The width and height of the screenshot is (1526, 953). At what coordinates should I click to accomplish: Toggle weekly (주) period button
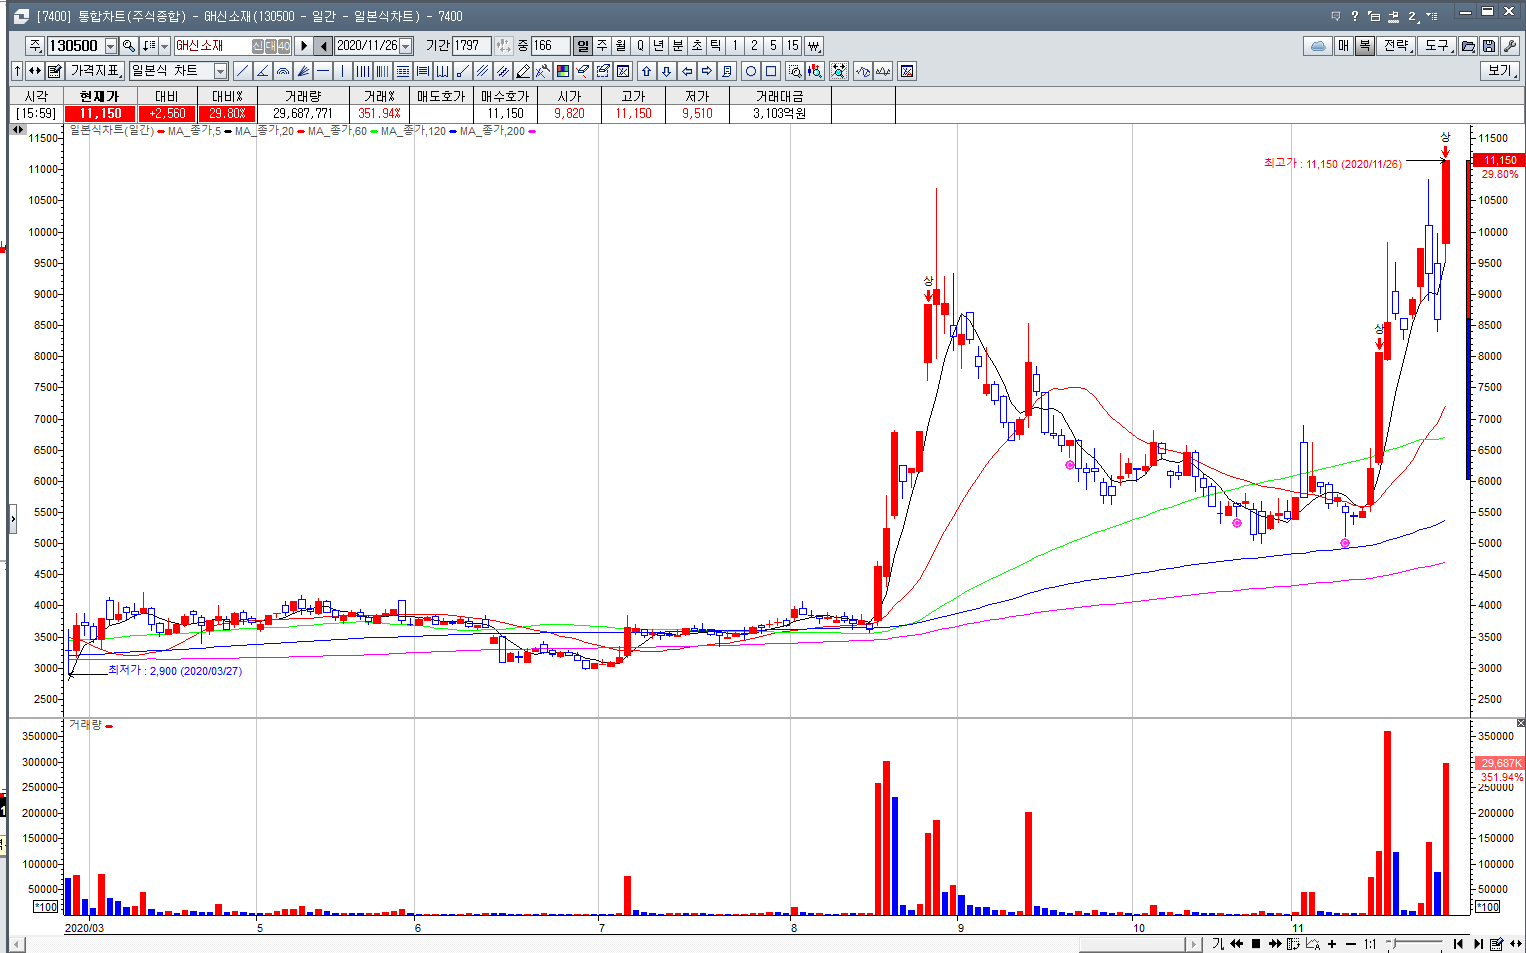pos(602,46)
